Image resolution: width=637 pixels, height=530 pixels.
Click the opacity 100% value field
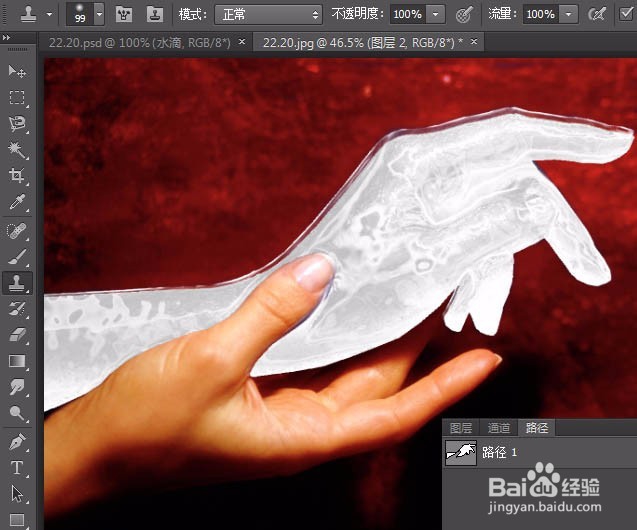point(408,15)
